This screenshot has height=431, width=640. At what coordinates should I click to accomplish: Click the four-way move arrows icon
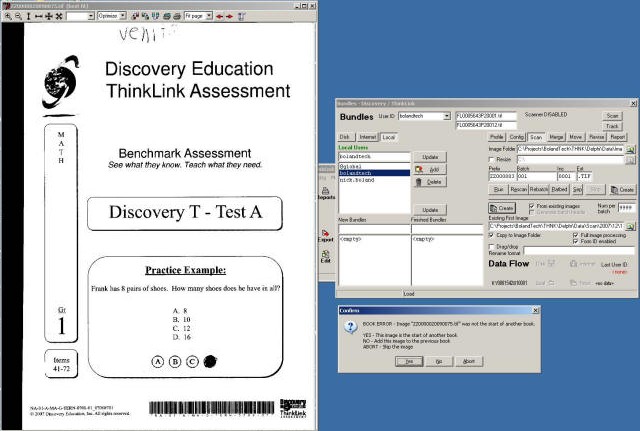pyautogui.click(x=49, y=16)
